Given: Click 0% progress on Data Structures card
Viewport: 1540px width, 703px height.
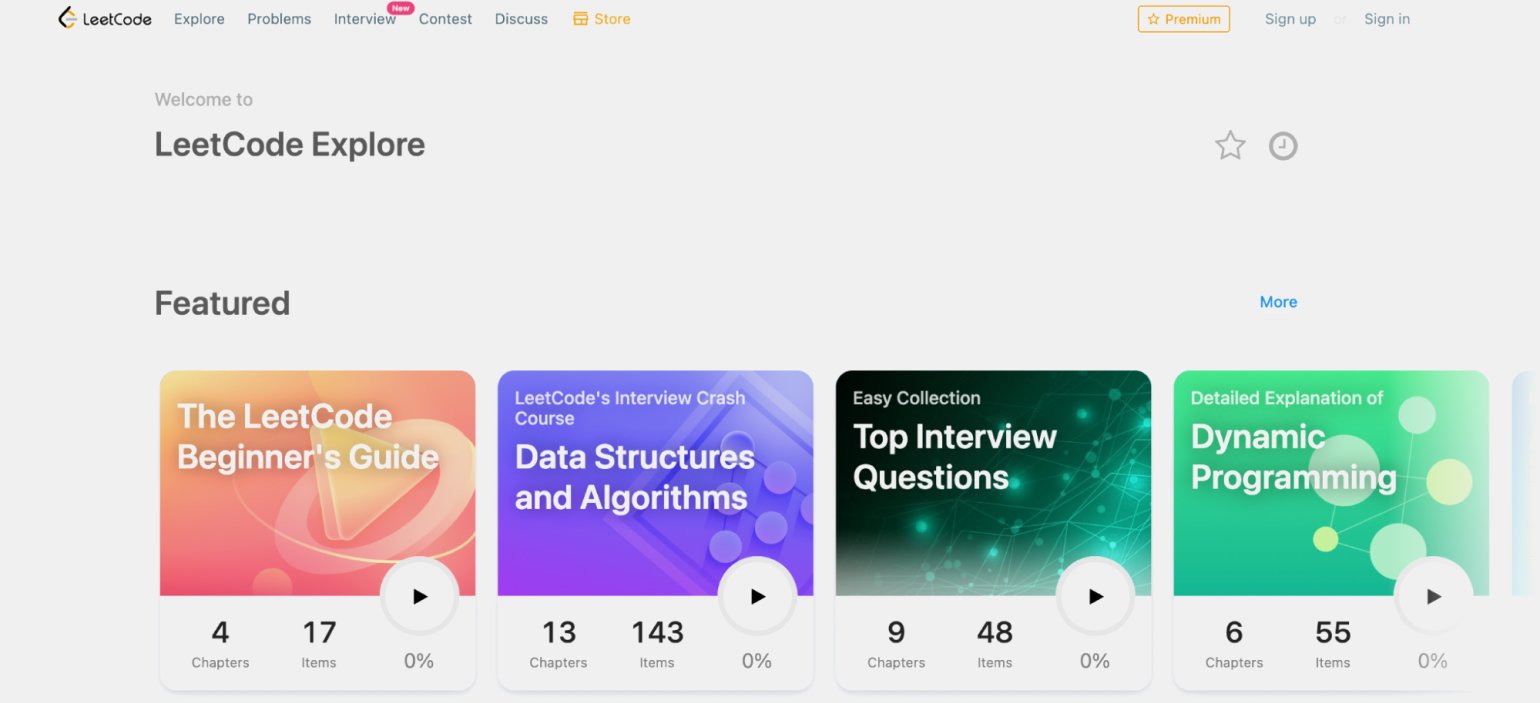Looking at the screenshot, I should coord(757,661).
